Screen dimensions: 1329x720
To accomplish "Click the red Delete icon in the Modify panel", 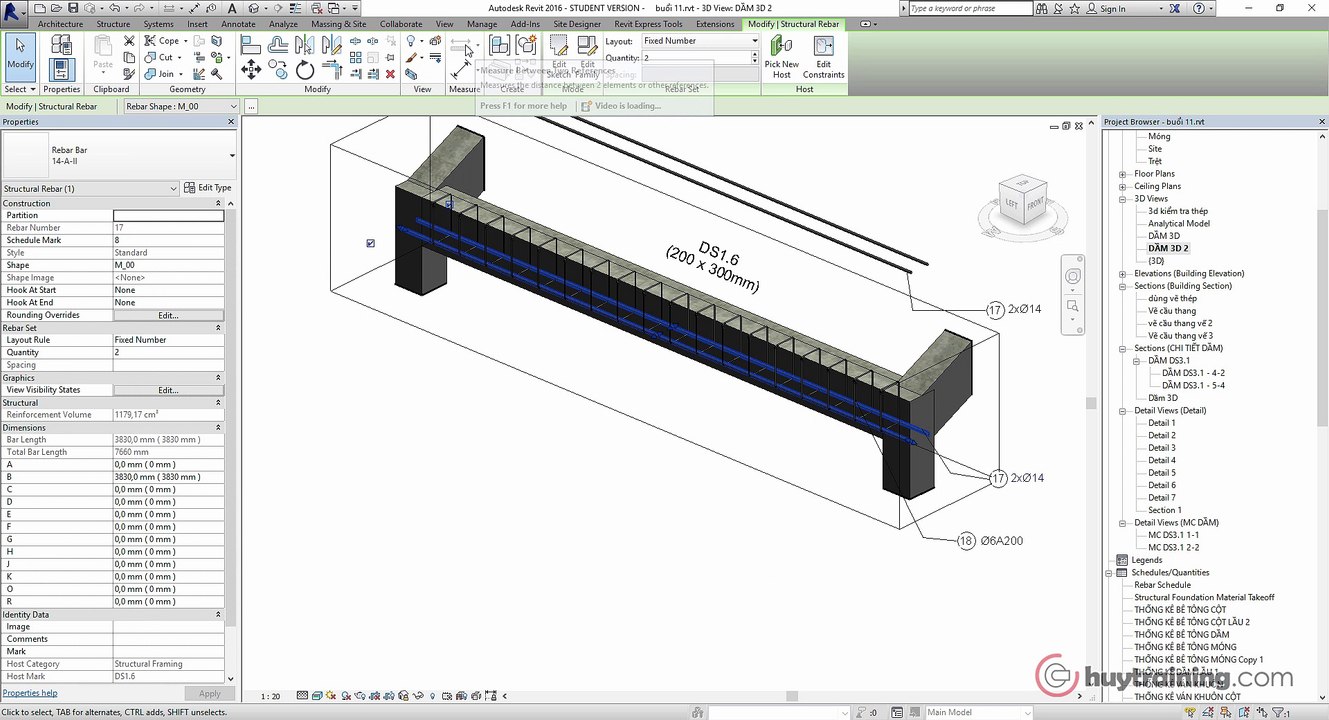I will (x=390, y=74).
